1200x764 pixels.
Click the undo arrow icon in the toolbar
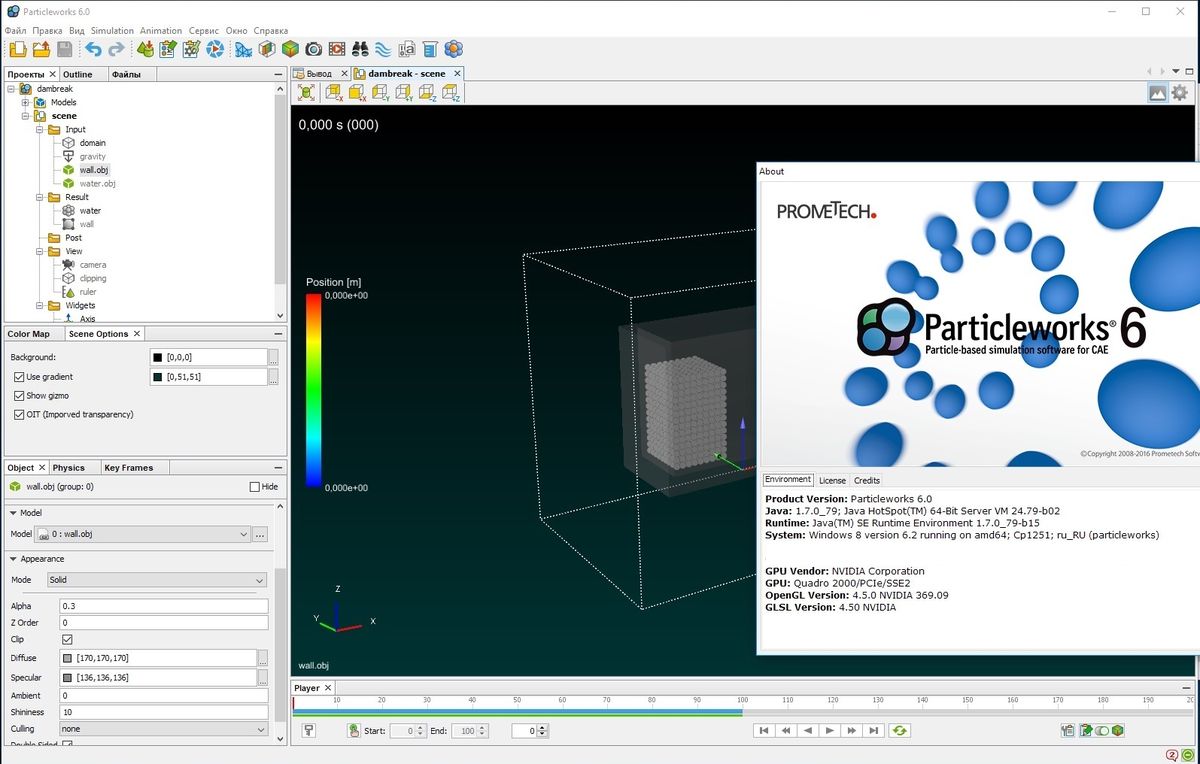pos(93,49)
